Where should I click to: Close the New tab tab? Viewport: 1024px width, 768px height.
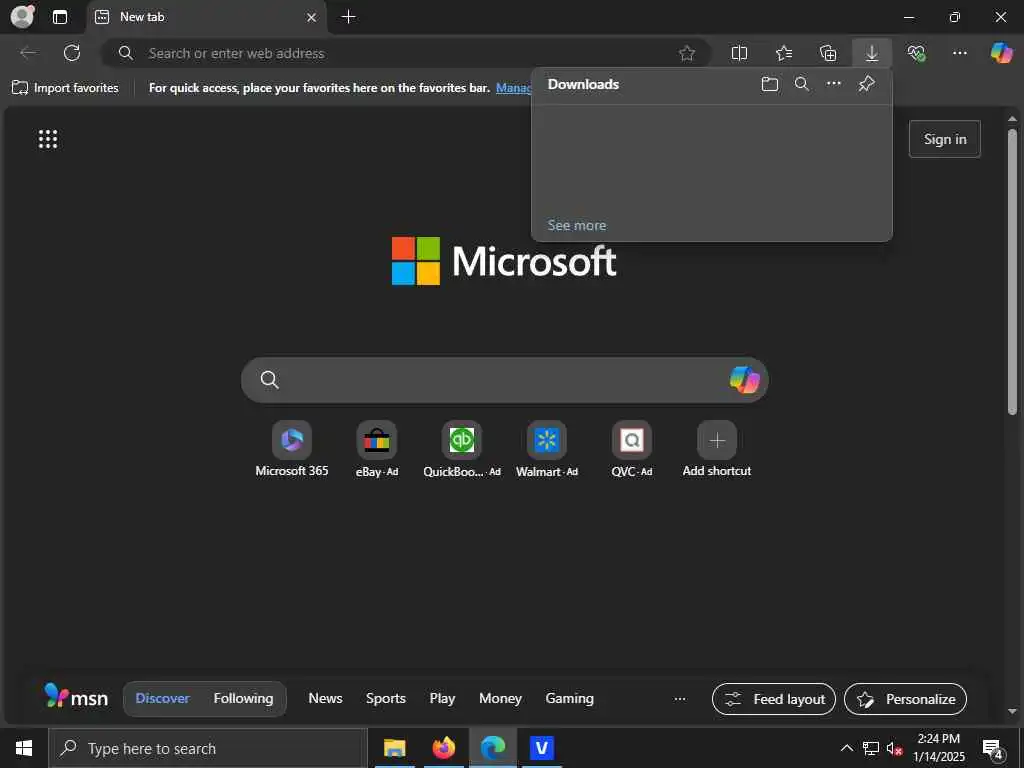(312, 18)
